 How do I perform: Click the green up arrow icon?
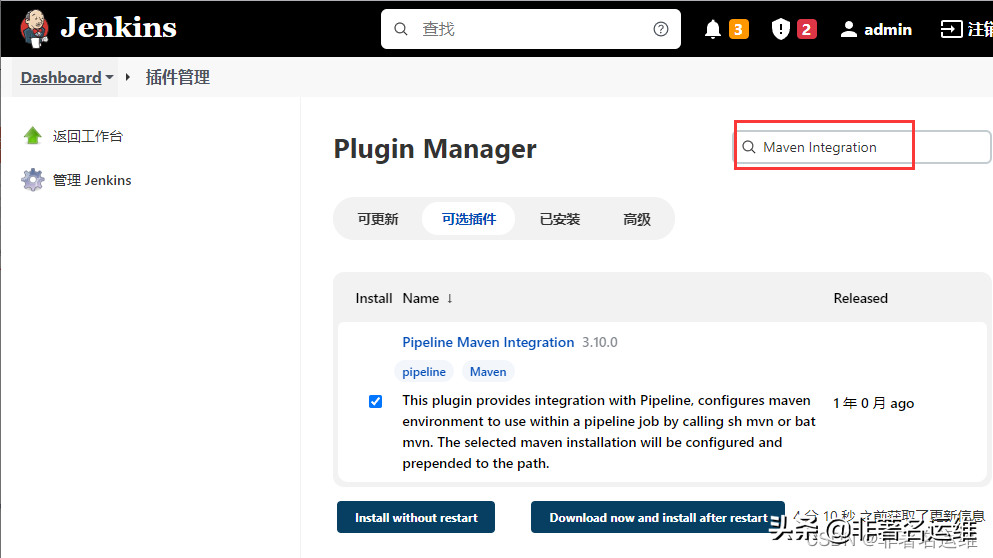click(33, 136)
